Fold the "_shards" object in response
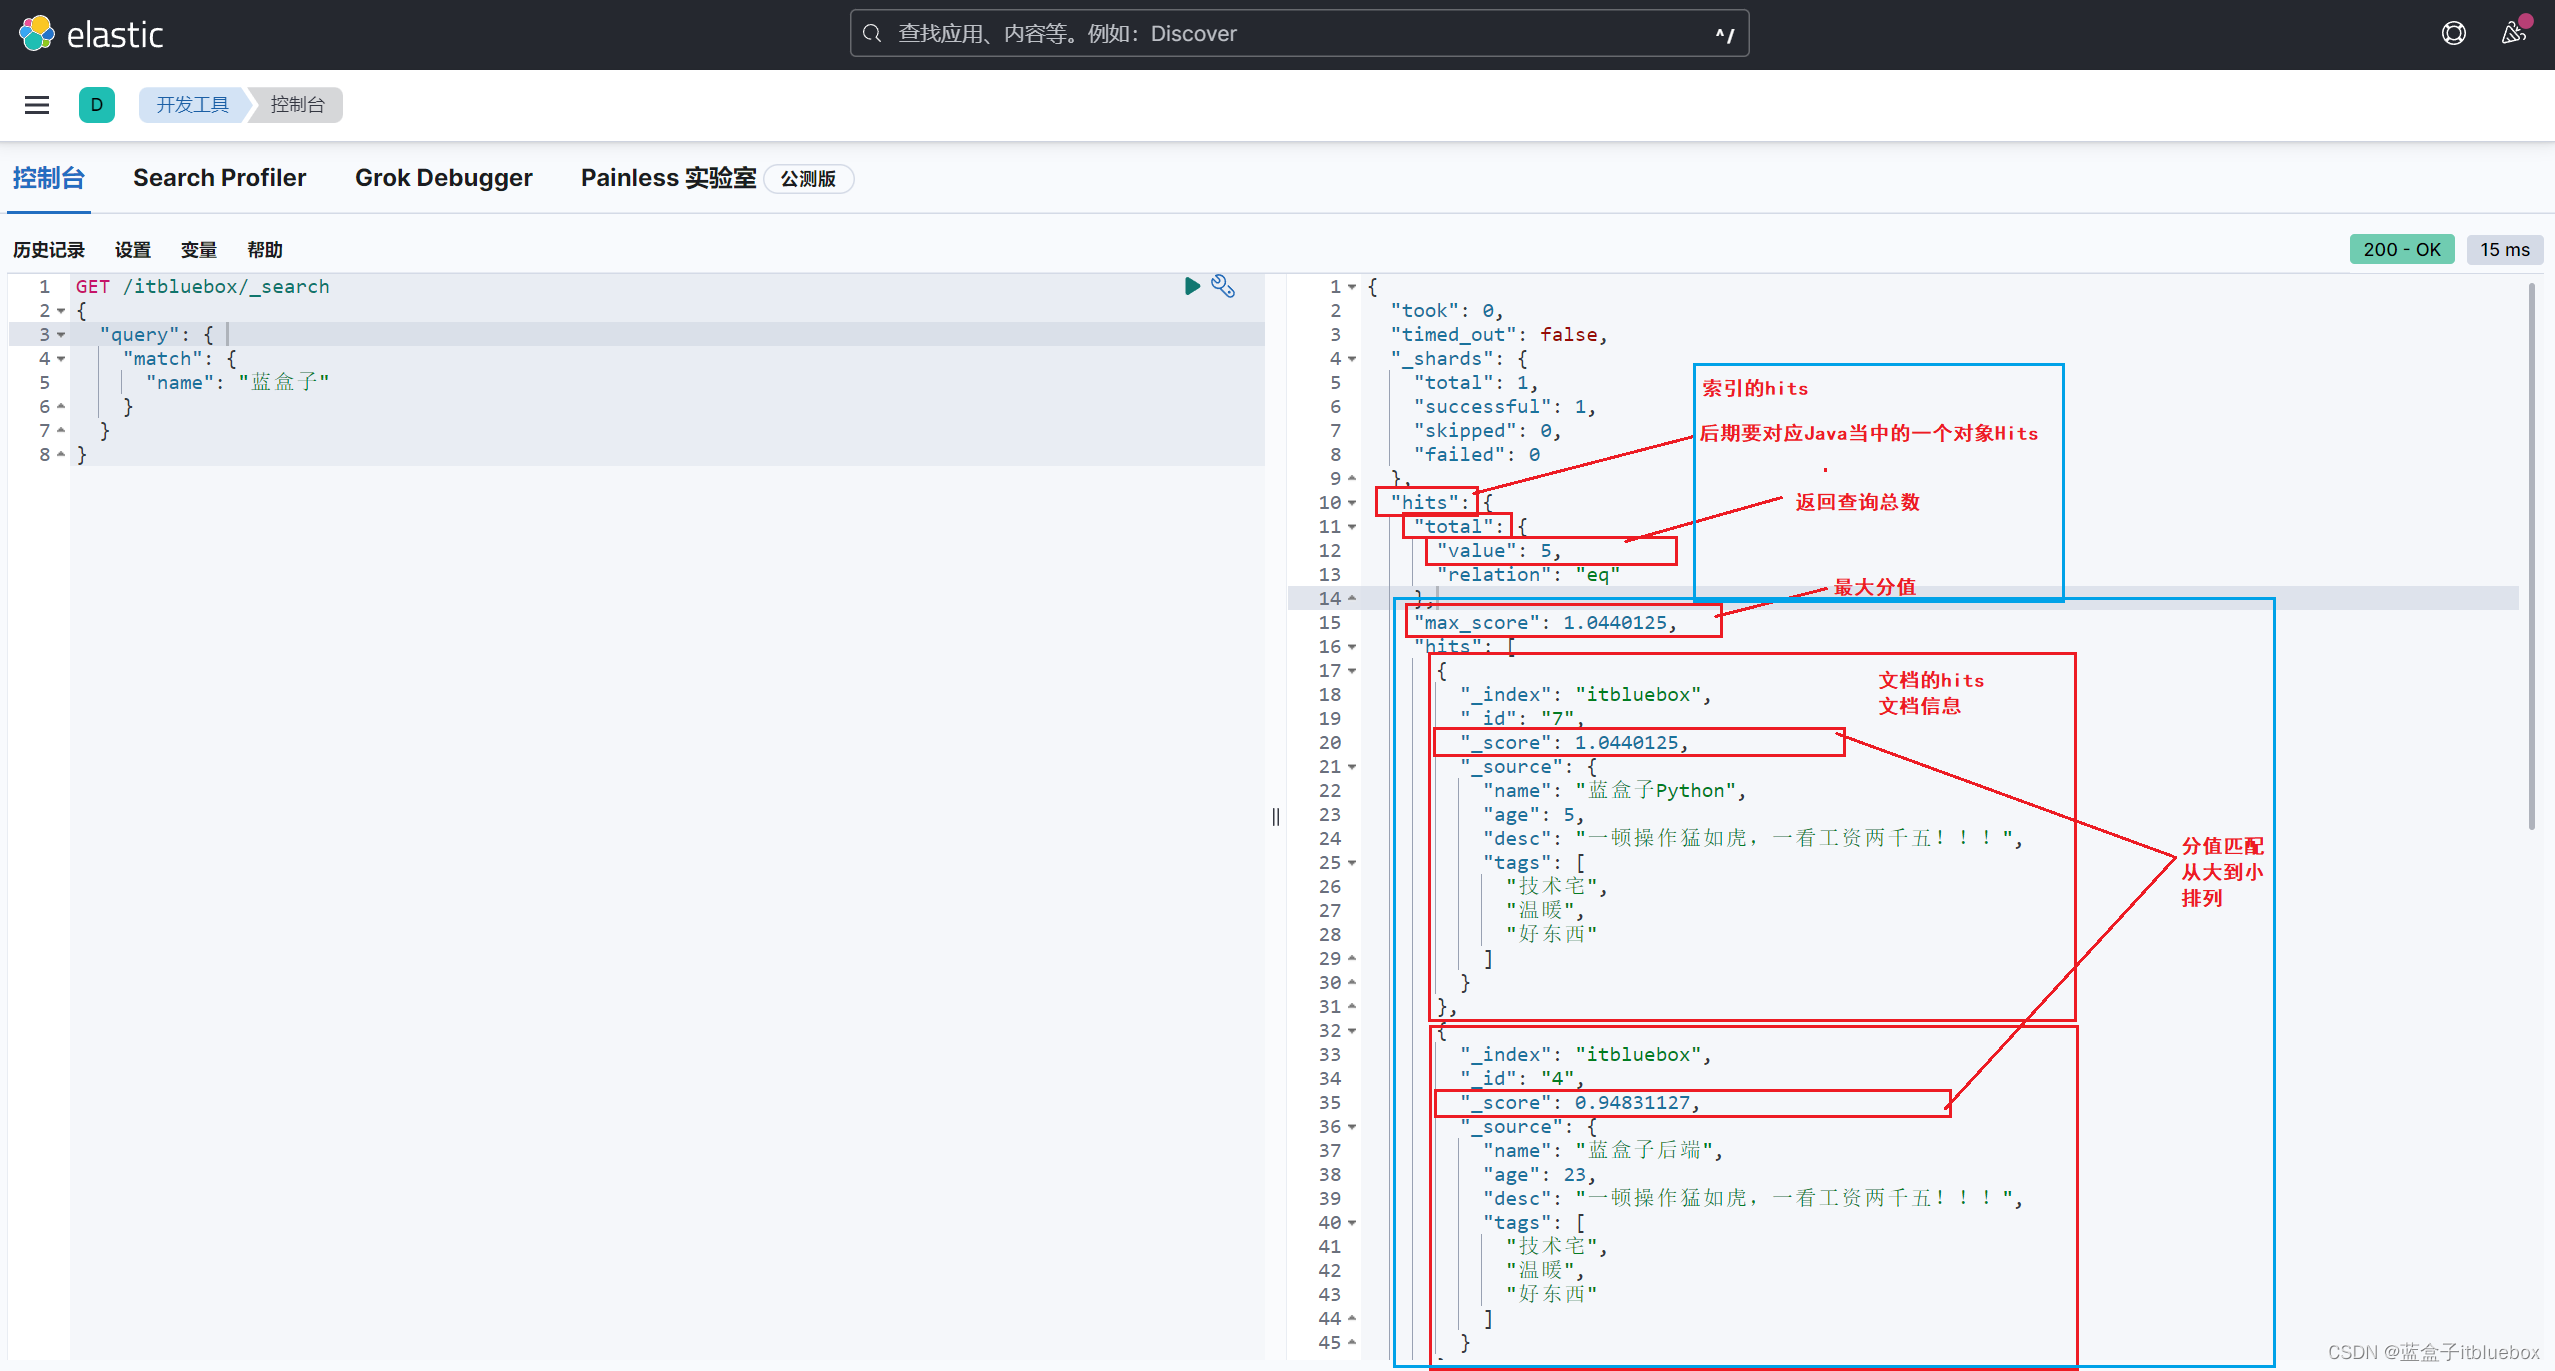2555x1371 pixels. (x=1352, y=359)
